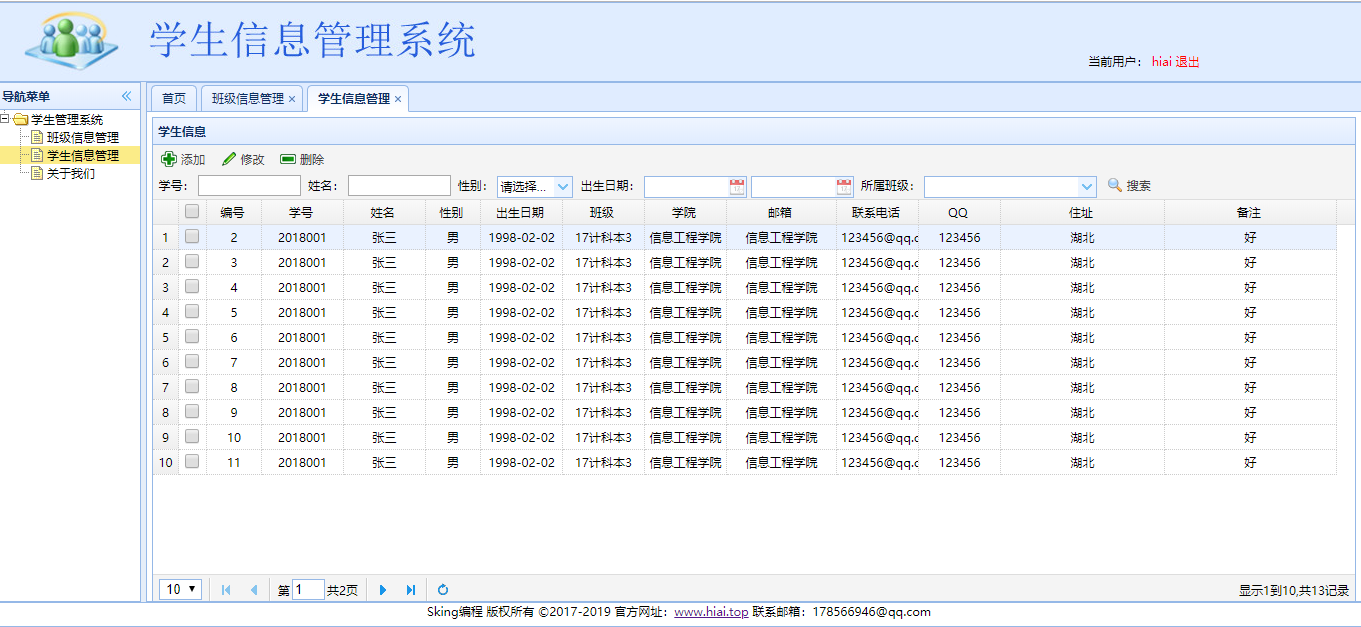Viewport: 1361px width, 627px height.
Task: Open the page size dropdown
Action: [181, 590]
